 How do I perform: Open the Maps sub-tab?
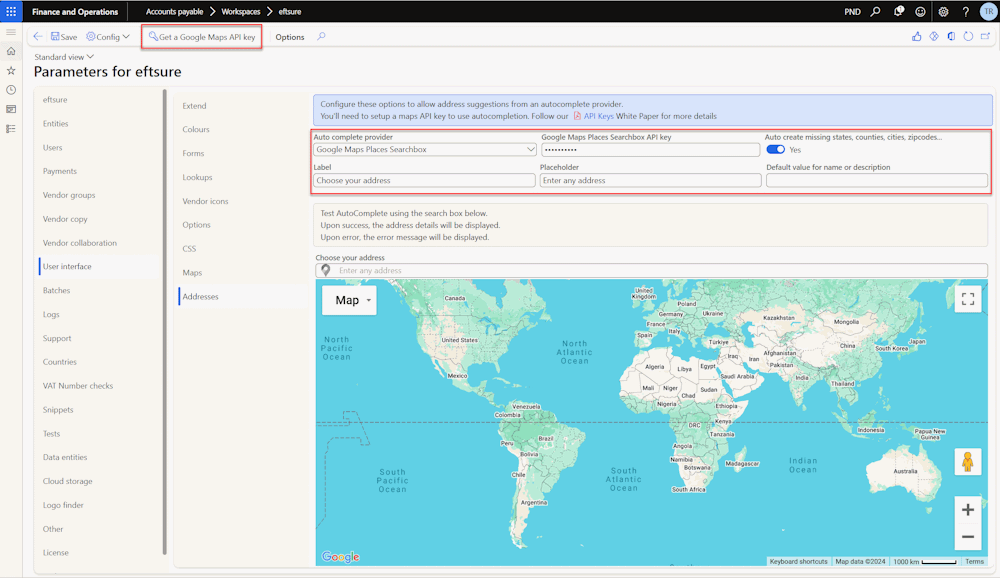(192, 272)
